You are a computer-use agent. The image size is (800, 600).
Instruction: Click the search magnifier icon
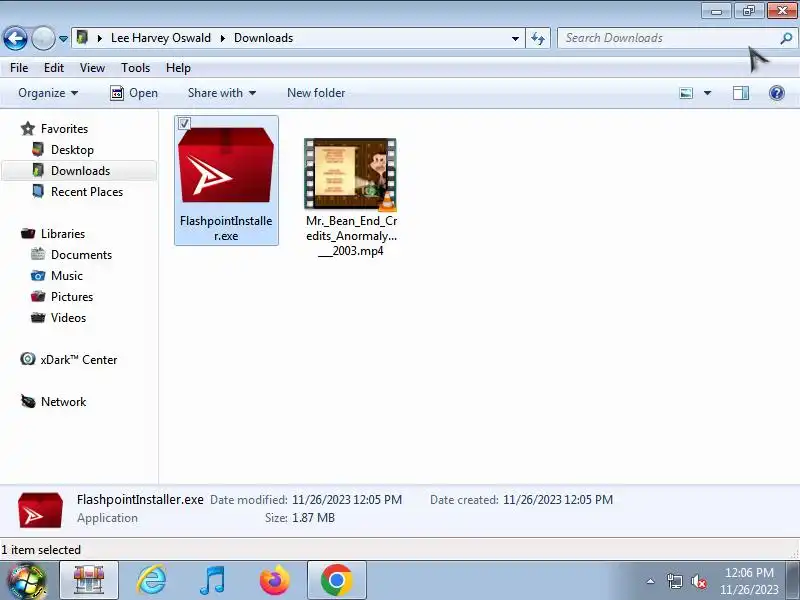click(786, 38)
